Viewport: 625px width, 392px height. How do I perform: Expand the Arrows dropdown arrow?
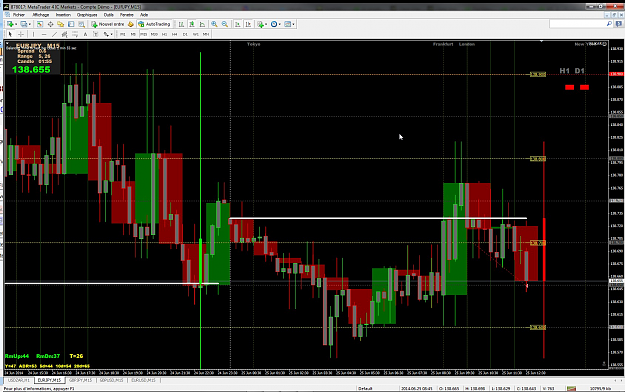[x=112, y=34]
